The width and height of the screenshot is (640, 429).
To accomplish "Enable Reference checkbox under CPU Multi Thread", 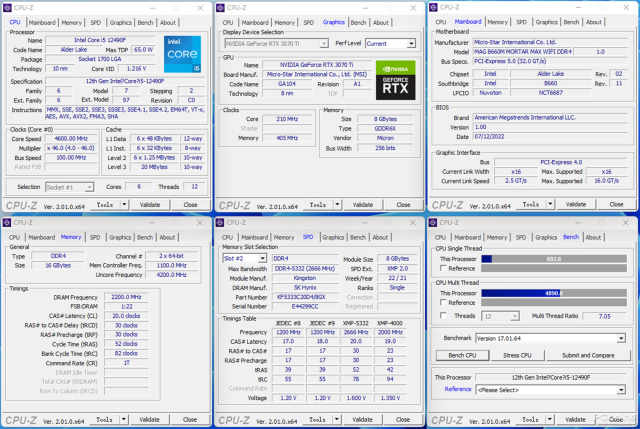I will pos(443,302).
